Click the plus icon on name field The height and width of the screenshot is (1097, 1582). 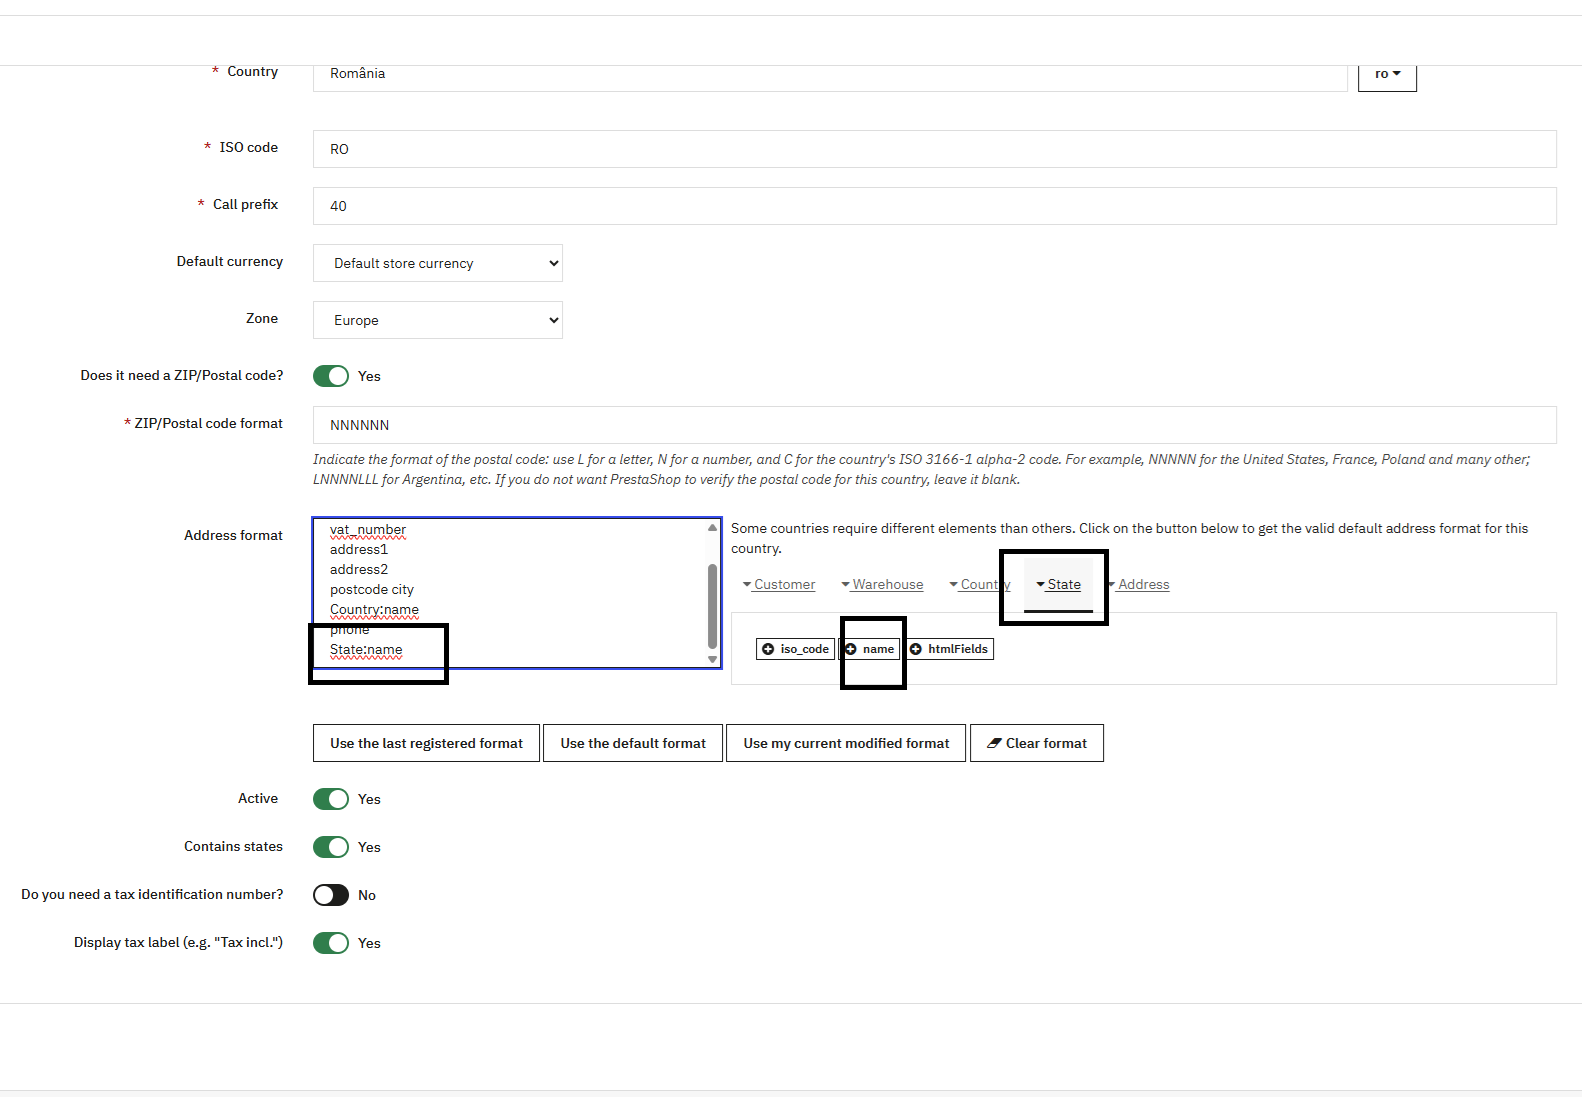click(851, 649)
